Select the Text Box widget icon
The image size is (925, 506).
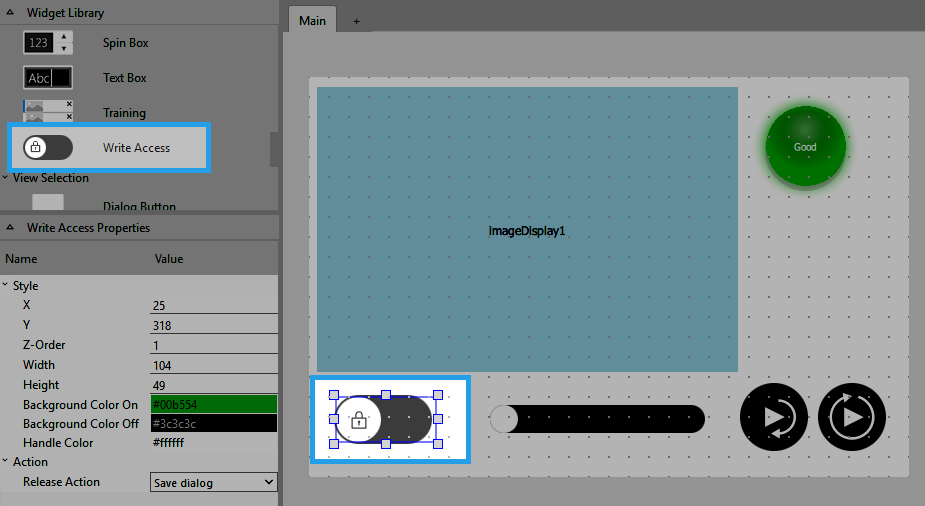tap(48, 78)
